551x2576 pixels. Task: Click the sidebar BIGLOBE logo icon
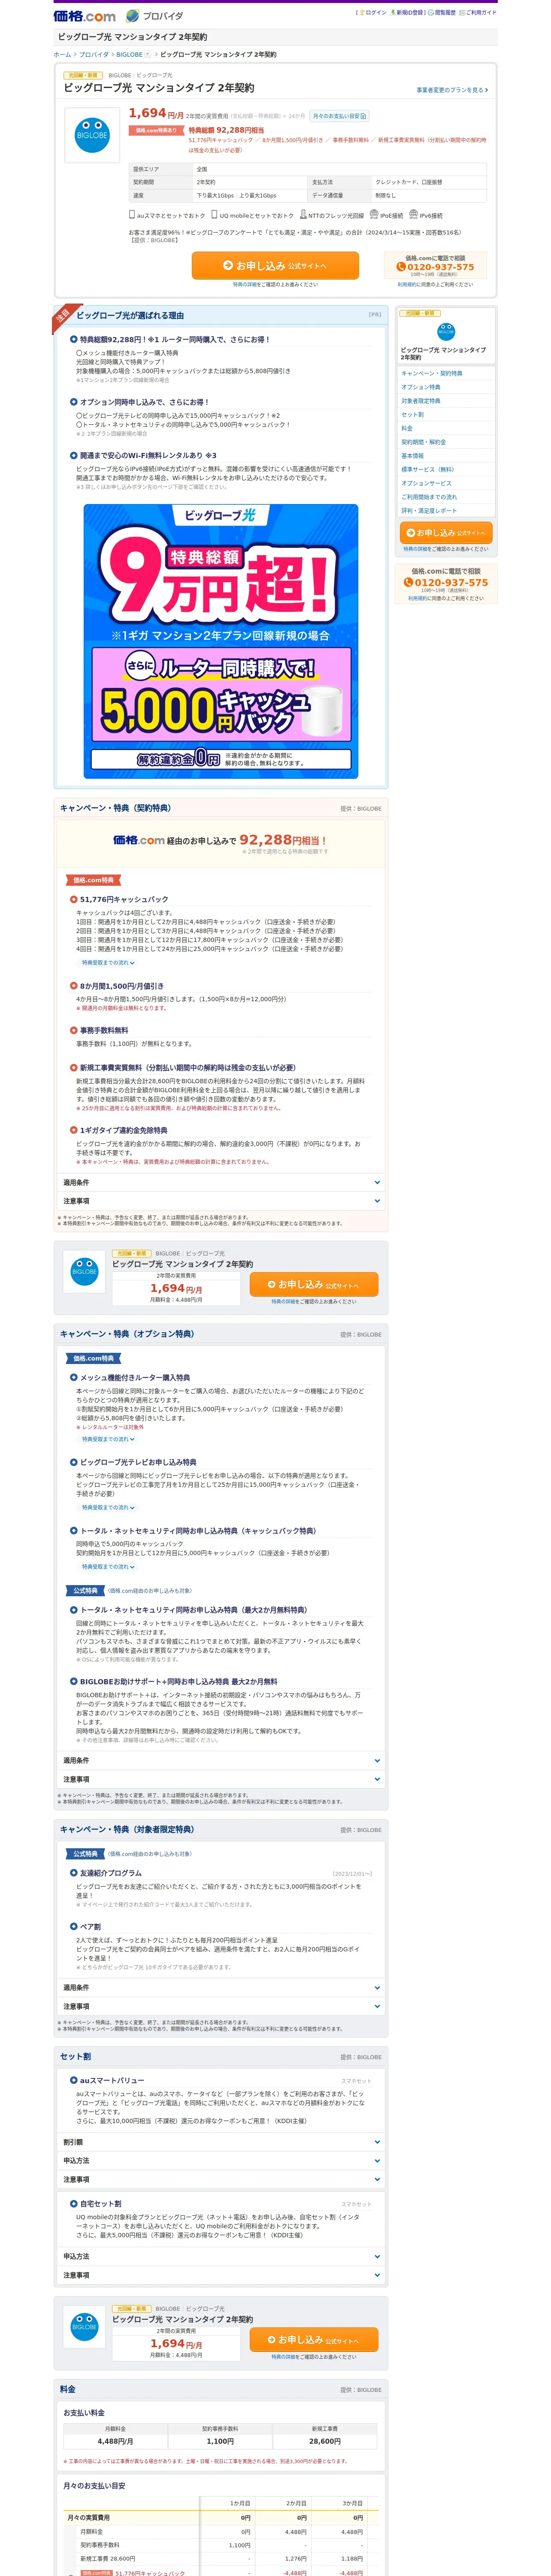click(446, 332)
